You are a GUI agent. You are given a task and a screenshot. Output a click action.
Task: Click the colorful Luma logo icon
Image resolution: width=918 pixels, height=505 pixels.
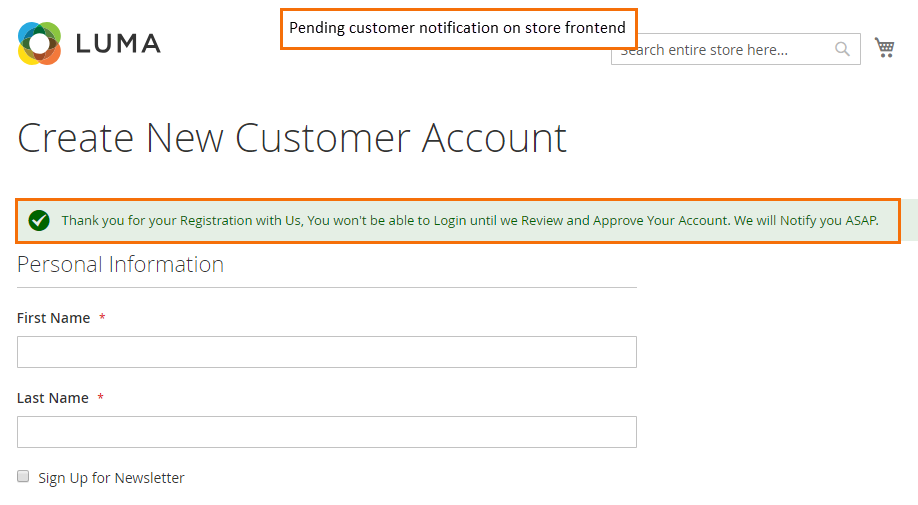(x=40, y=43)
